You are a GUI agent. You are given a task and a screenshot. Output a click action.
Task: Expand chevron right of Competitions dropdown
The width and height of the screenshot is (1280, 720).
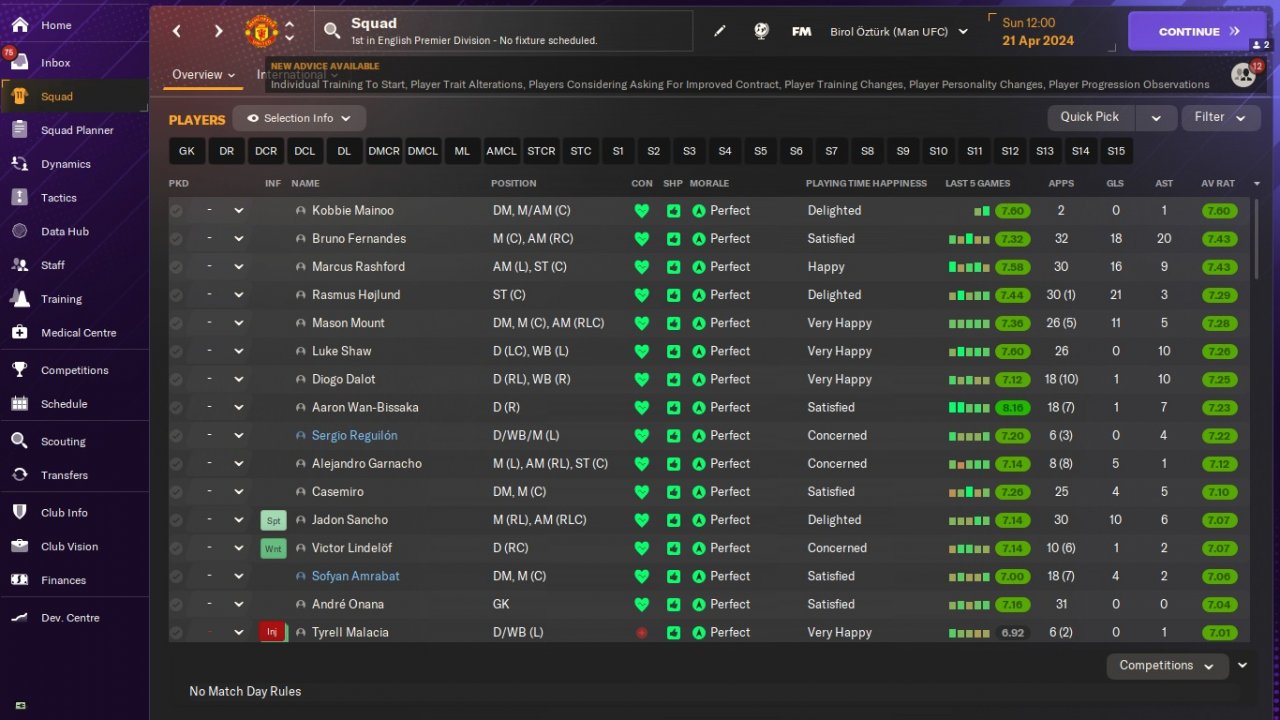pos(1243,666)
